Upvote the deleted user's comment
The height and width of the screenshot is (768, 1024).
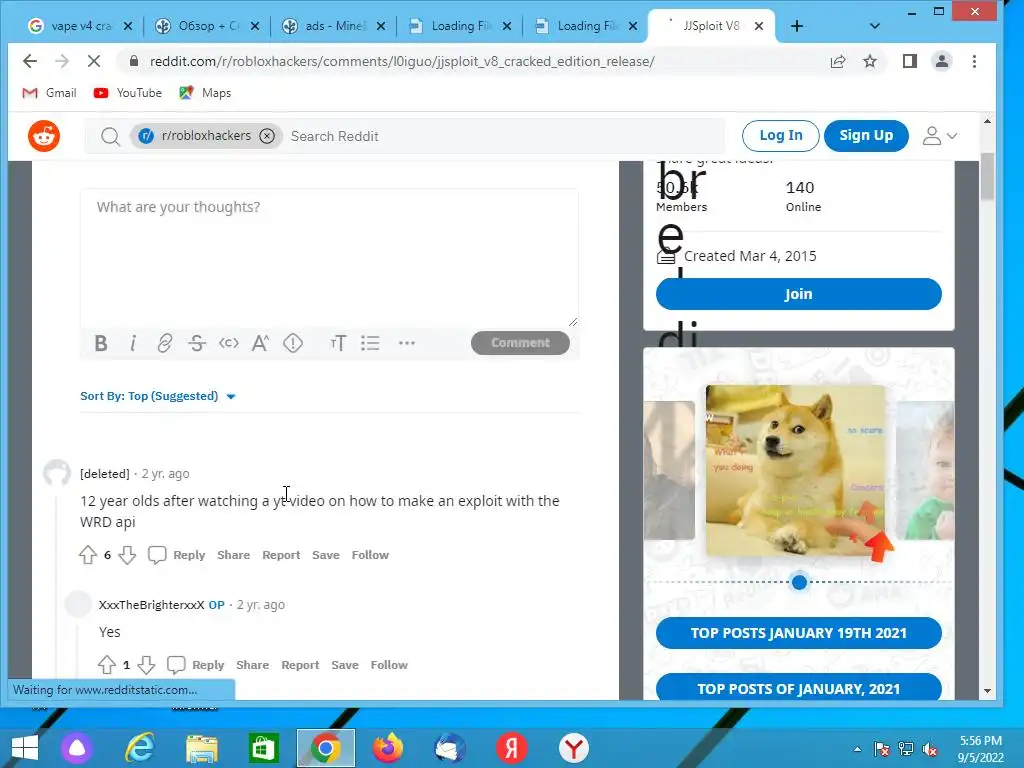pyautogui.click(x=88, y=555)
